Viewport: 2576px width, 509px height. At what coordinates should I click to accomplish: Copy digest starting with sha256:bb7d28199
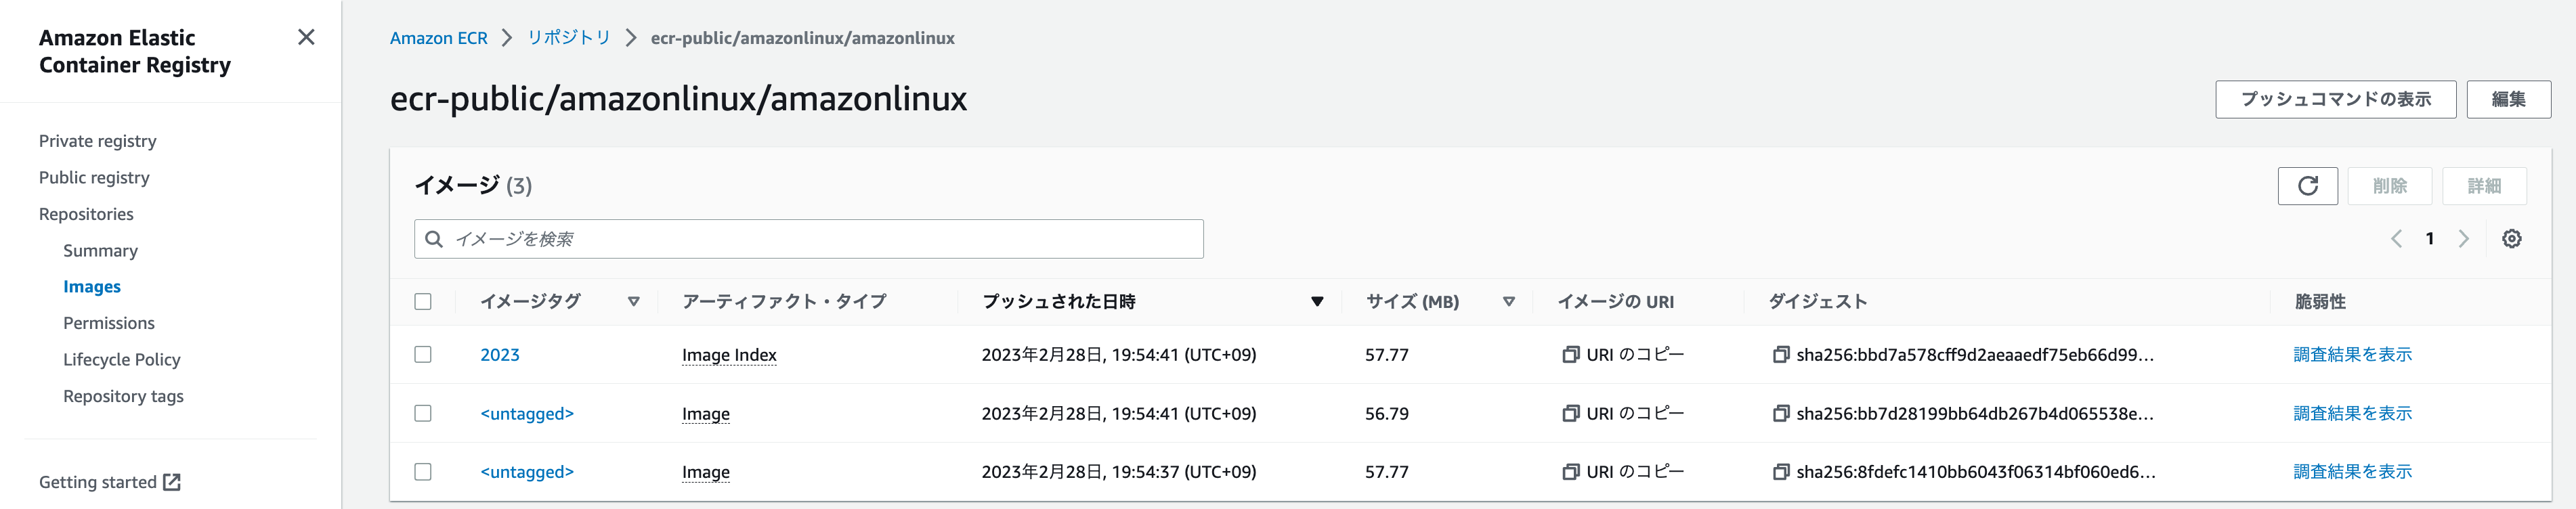pos(1780,414)
